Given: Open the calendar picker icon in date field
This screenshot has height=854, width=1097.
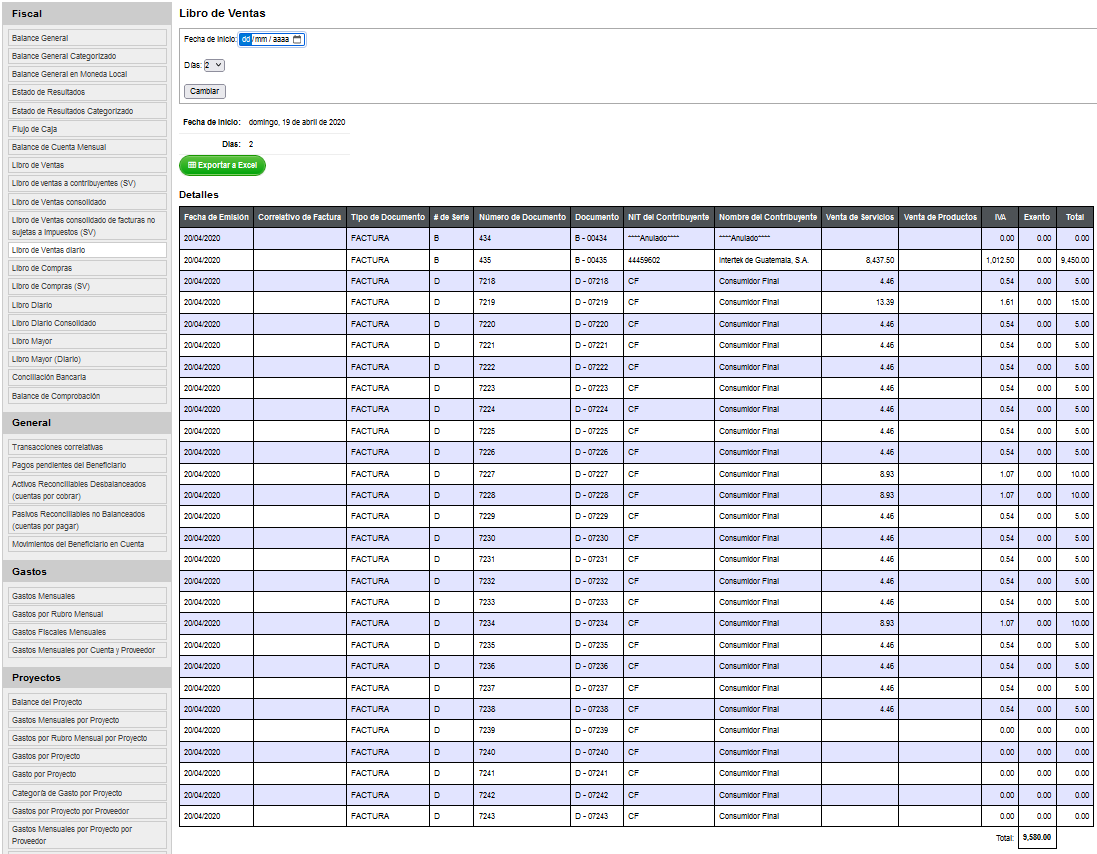Looking at the screenshot, I should pos(297,39).
